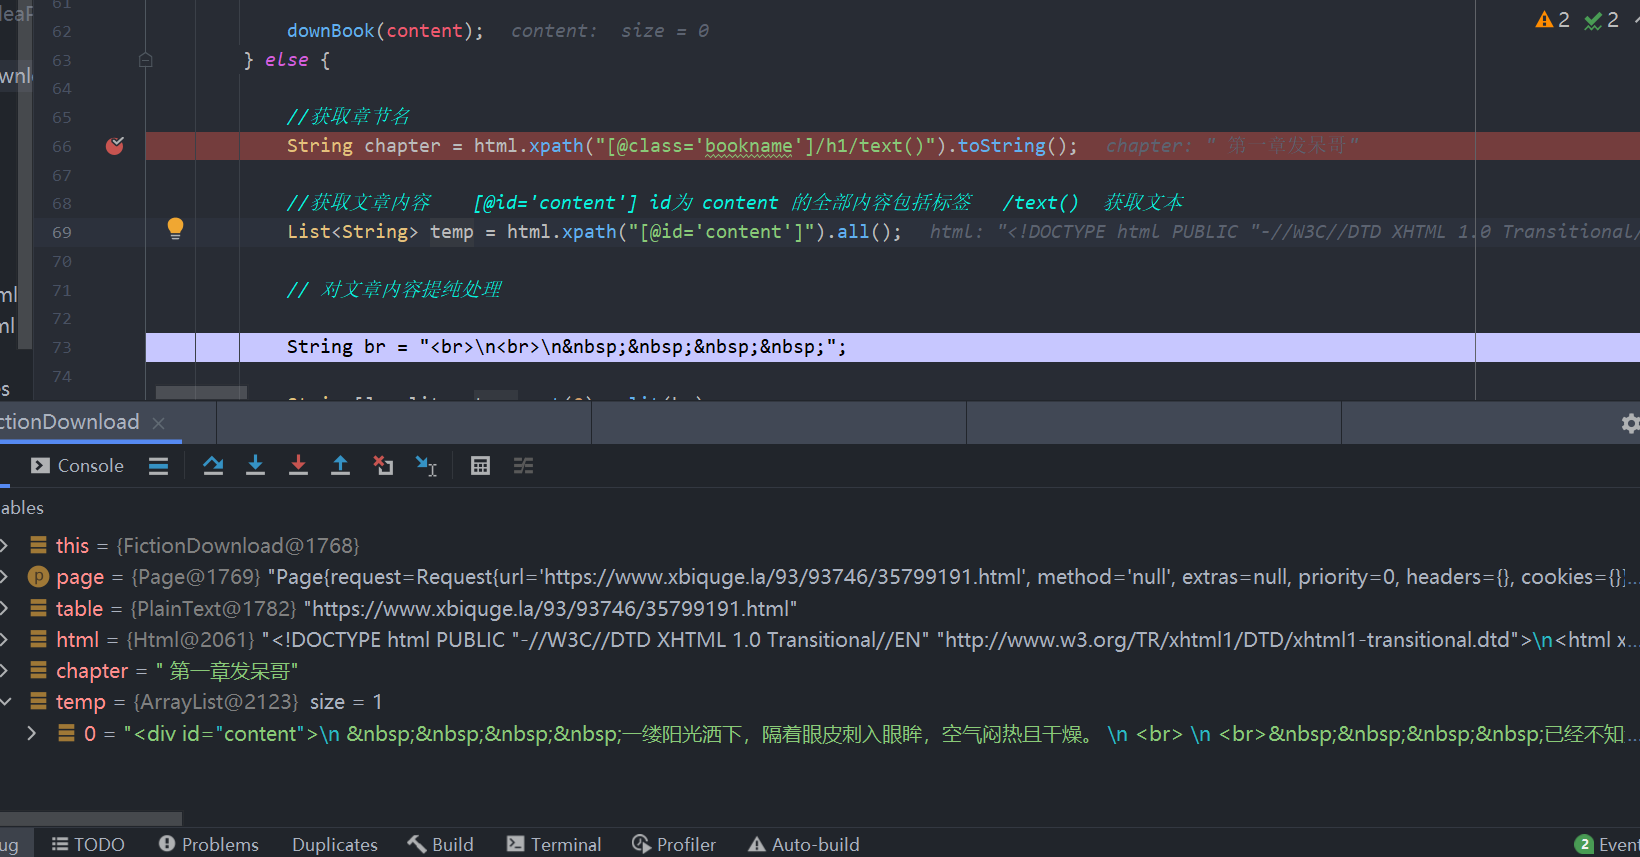Click the 'downBook' method call
The height and width of the screenshot is (857, 1640).
tap(330, 31)
